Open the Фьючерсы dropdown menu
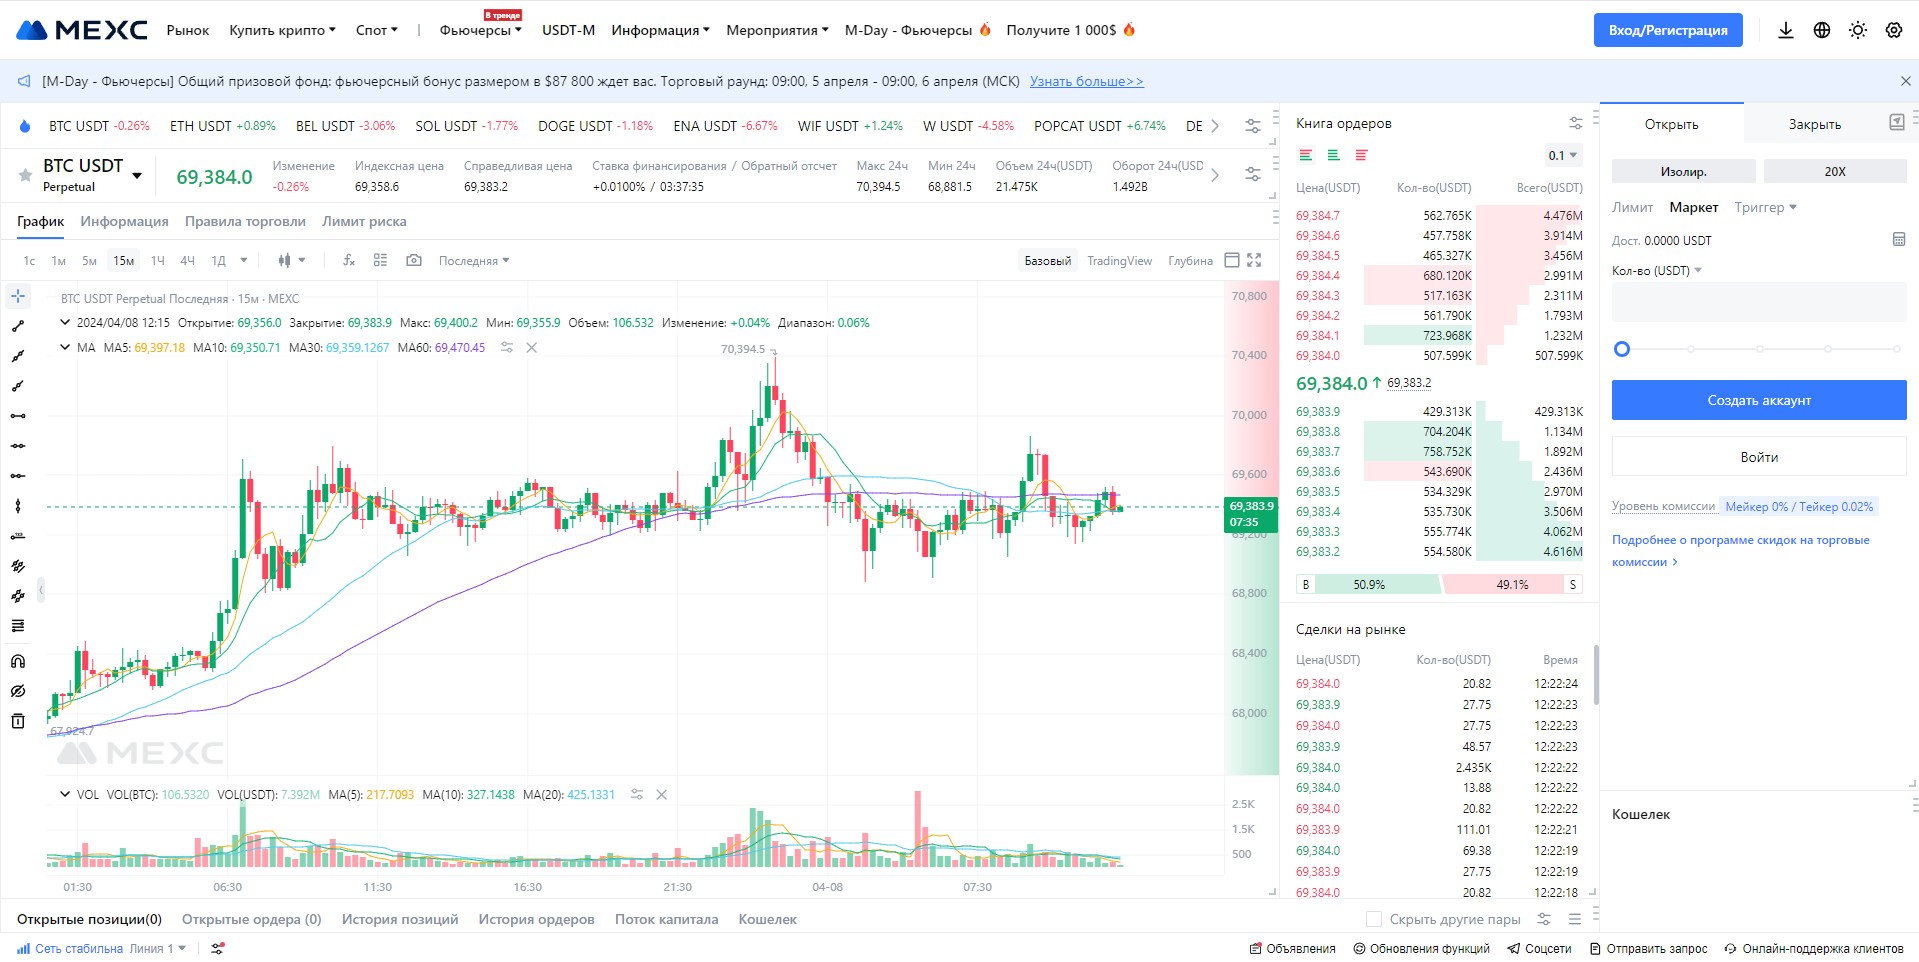 click(x=480, y=30)
